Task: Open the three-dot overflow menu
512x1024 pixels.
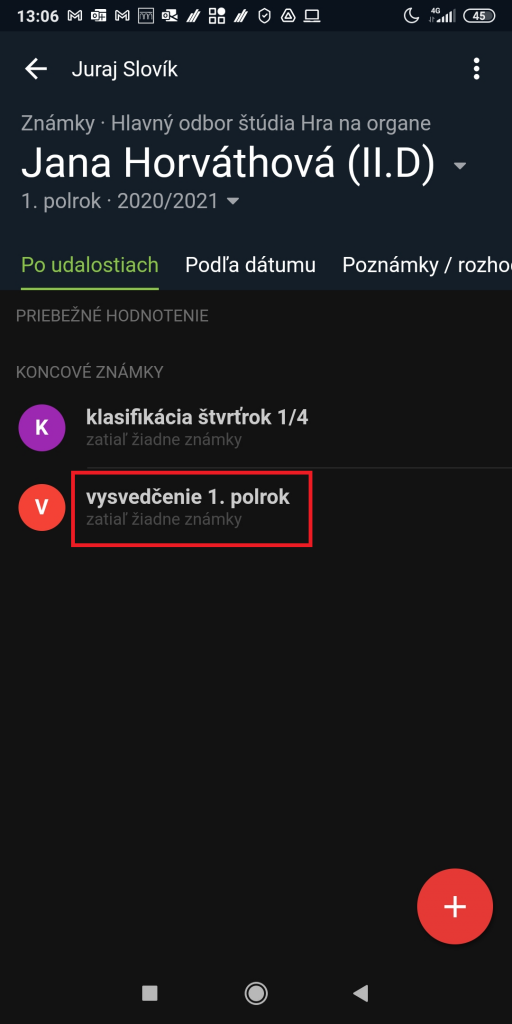Action: [x=477, y=69]
